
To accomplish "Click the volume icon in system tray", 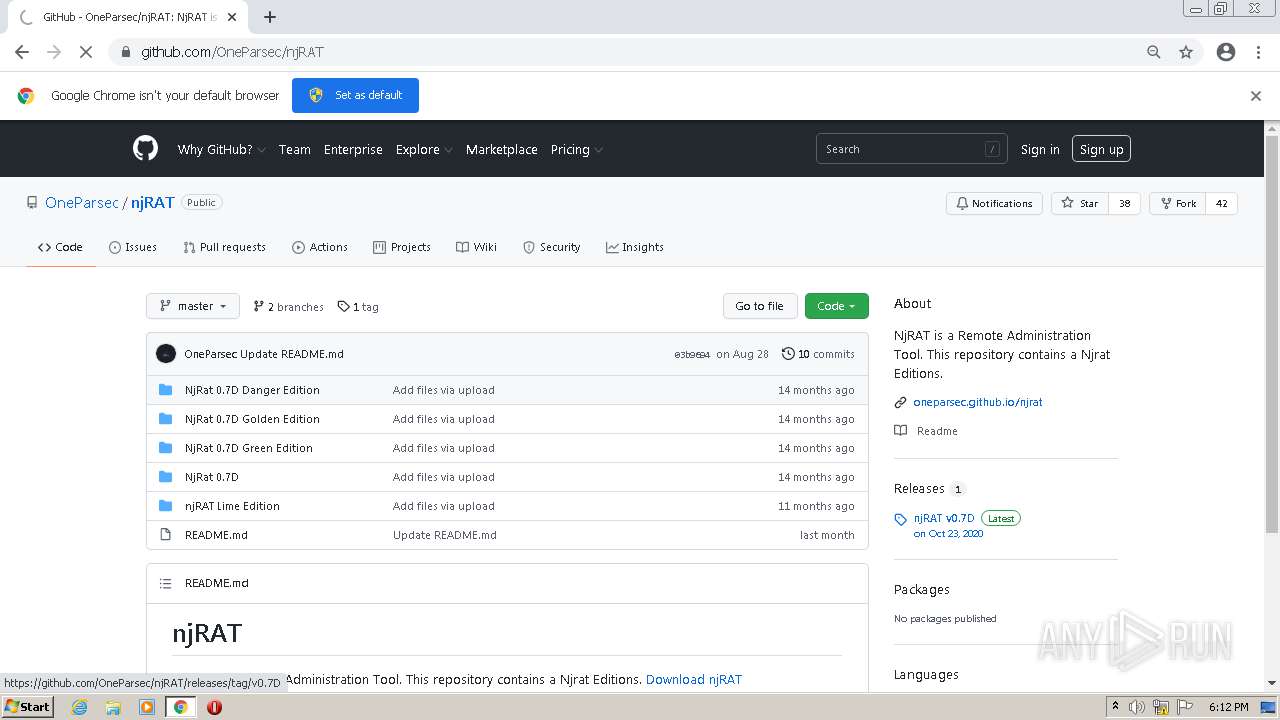I will click(1137, 707).
